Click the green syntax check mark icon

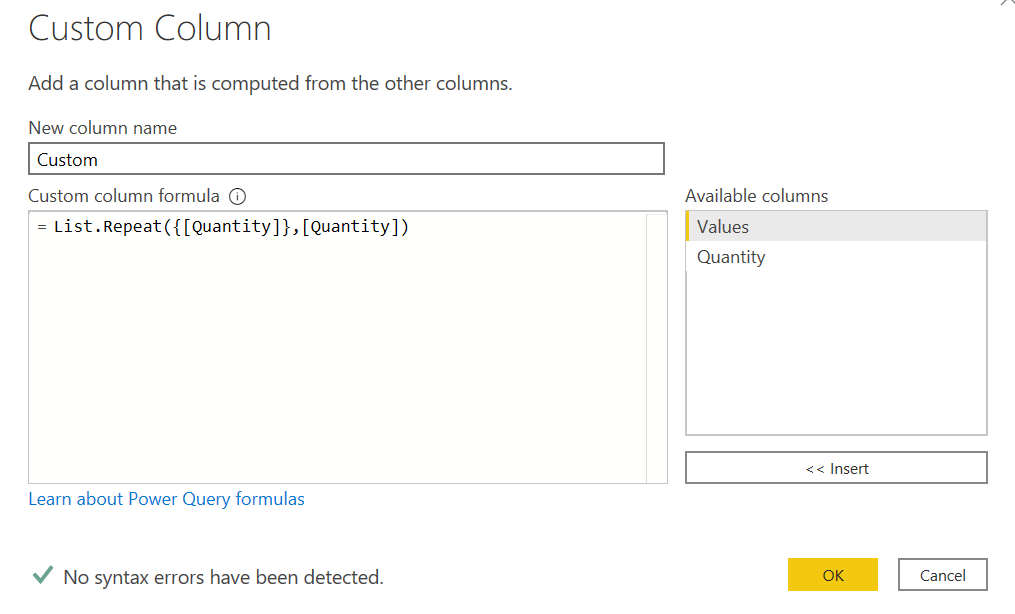43,575
